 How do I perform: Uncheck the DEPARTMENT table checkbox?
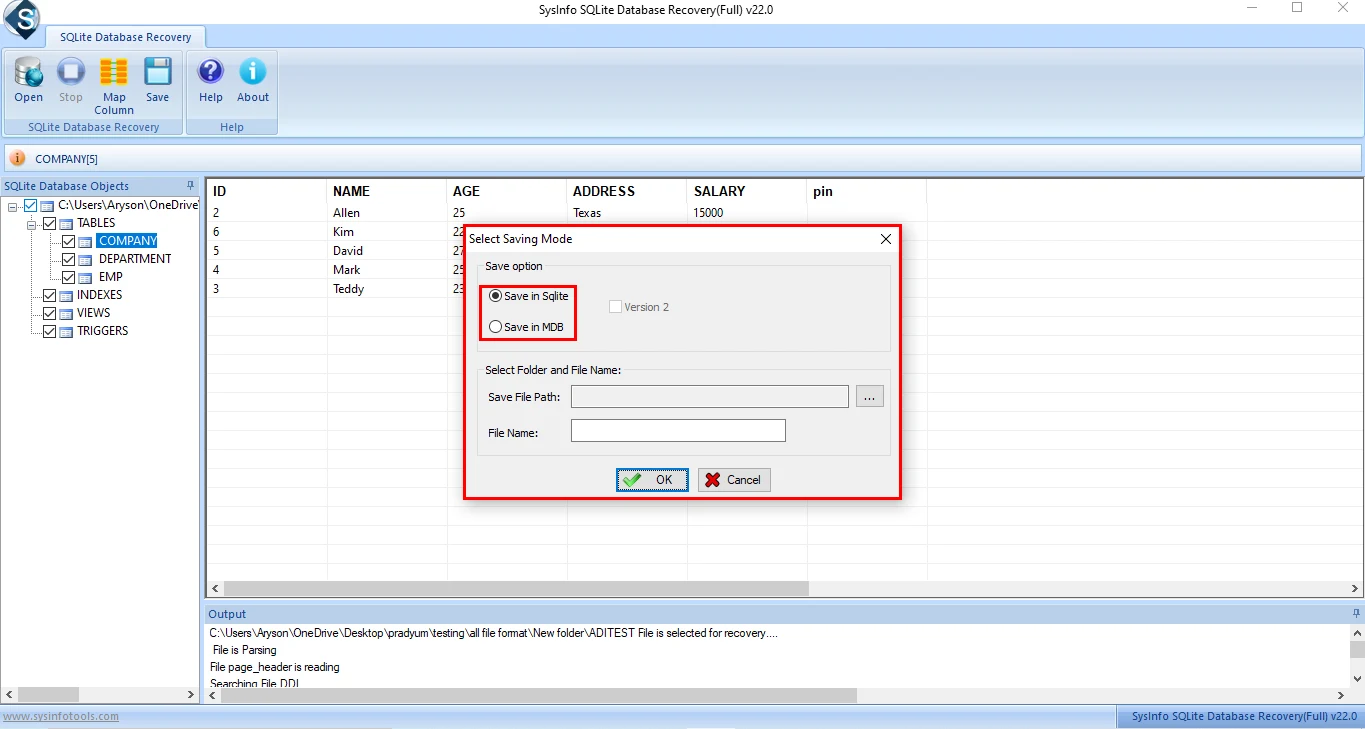coord(67,258)
